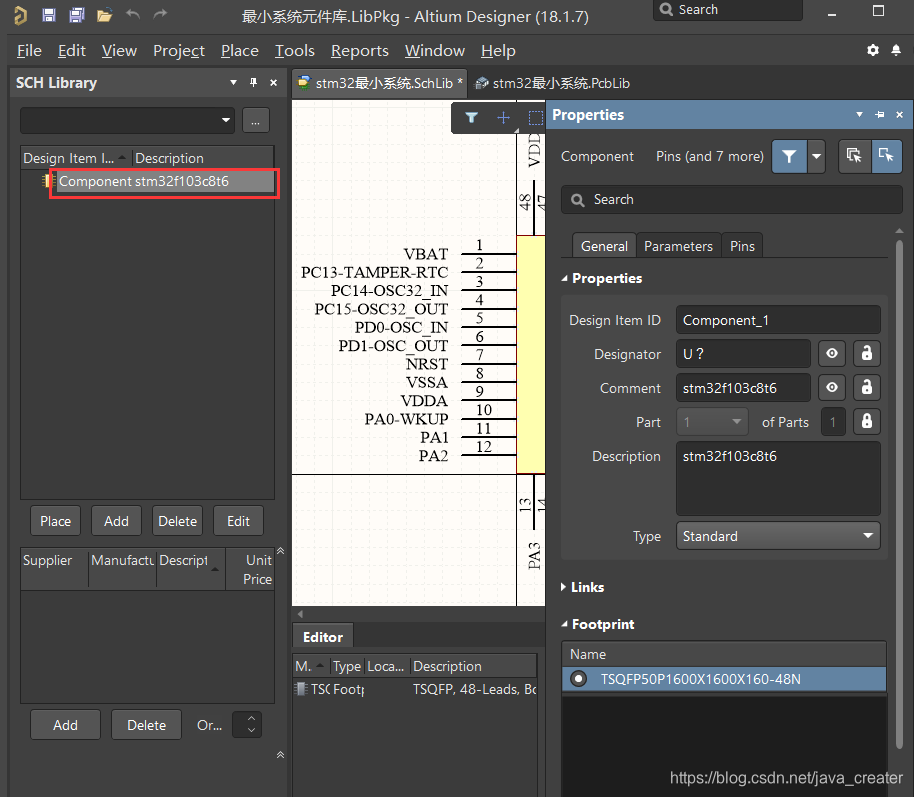Toggle the Part lock icon
The height and width of the screenshot is (797, 914).
pyautogui.click(x=867, y=421)
